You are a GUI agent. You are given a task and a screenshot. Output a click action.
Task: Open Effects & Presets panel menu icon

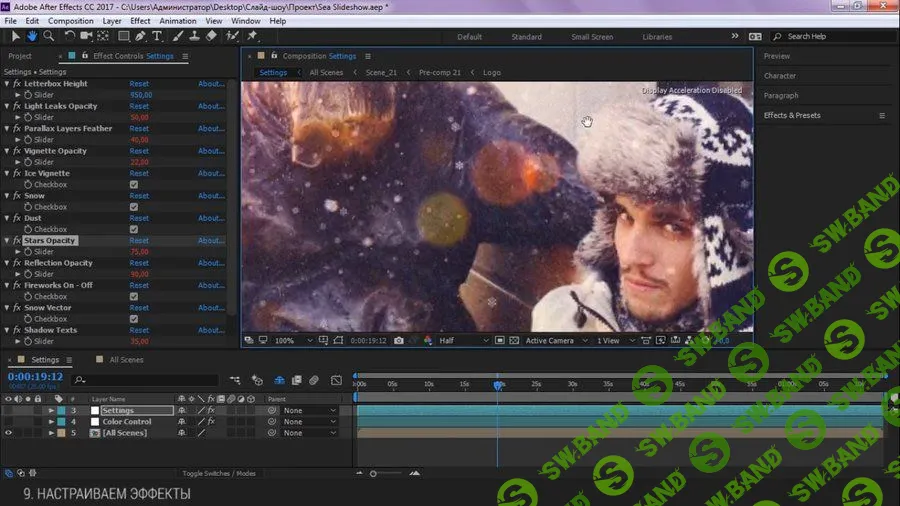point(882,115)
